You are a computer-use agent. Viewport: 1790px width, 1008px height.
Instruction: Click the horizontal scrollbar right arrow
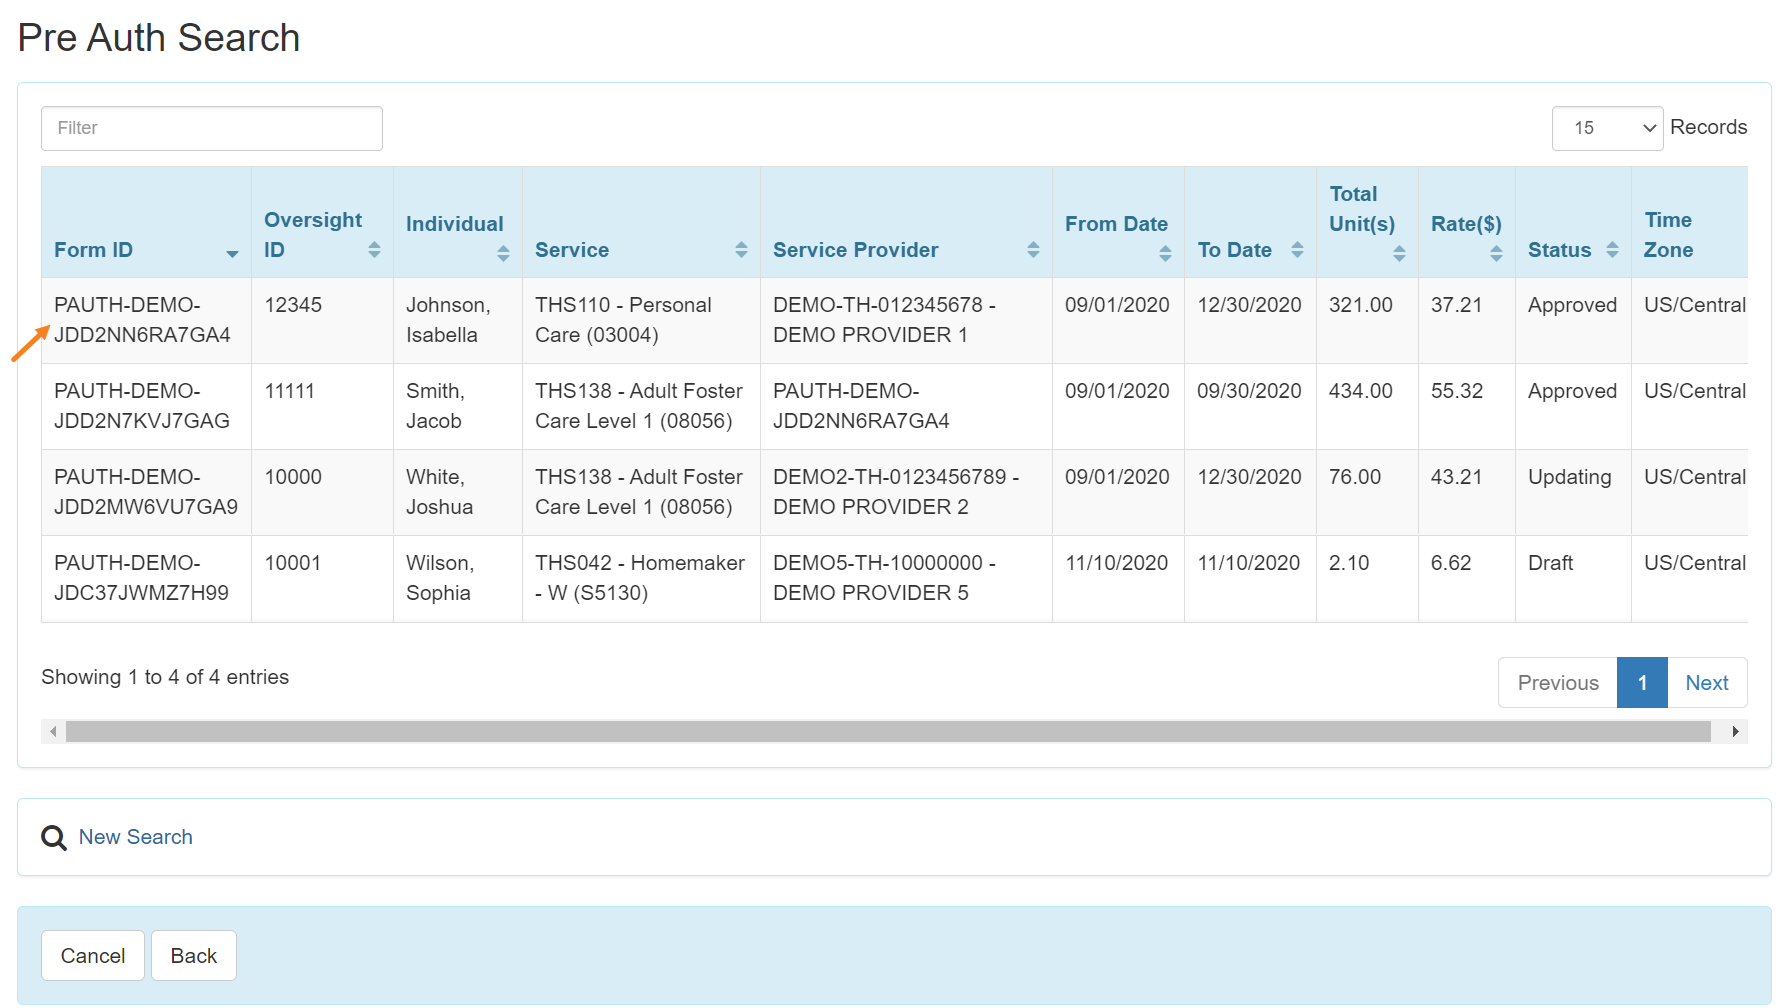coord(1735,732)
